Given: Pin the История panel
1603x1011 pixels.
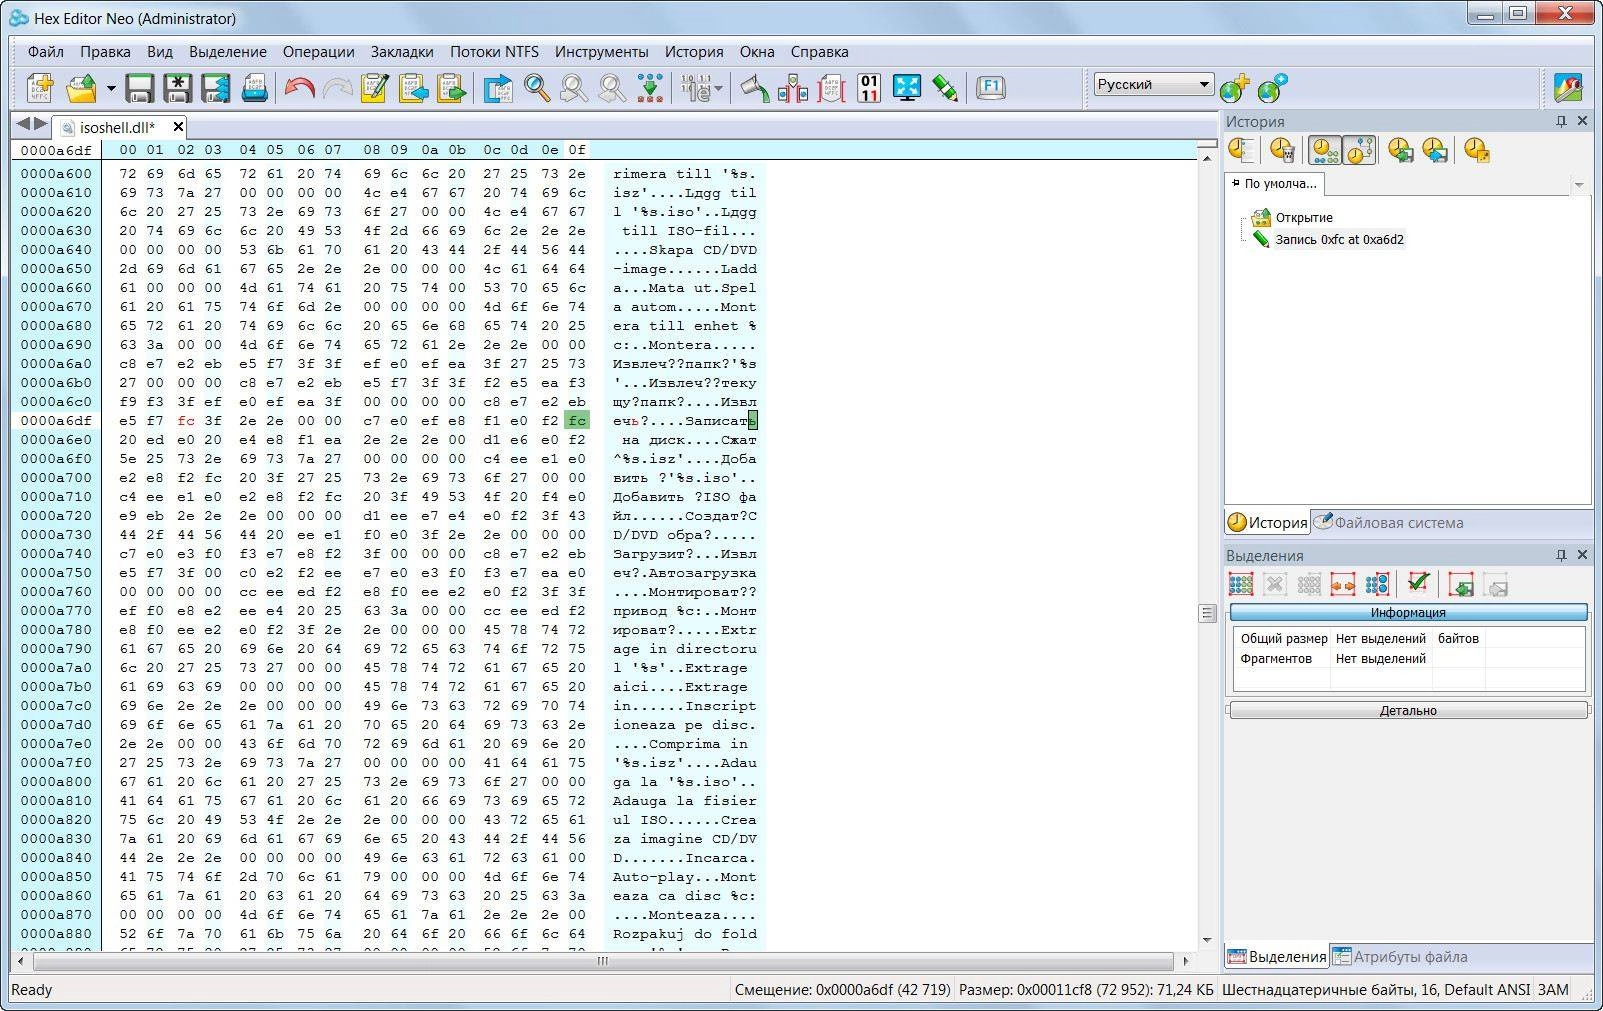Looking at the screenshot, I should click(1561, 121).
